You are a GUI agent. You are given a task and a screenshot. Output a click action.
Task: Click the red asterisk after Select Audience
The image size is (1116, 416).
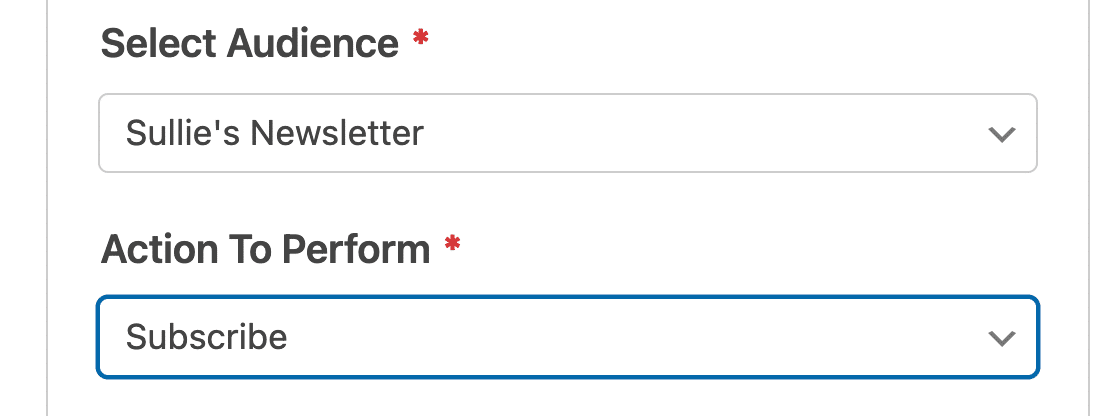[421, 41]
